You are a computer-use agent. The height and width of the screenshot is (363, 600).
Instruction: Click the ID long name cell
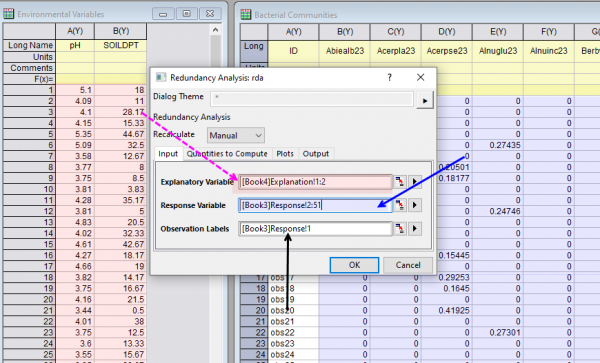coord(293,51)
